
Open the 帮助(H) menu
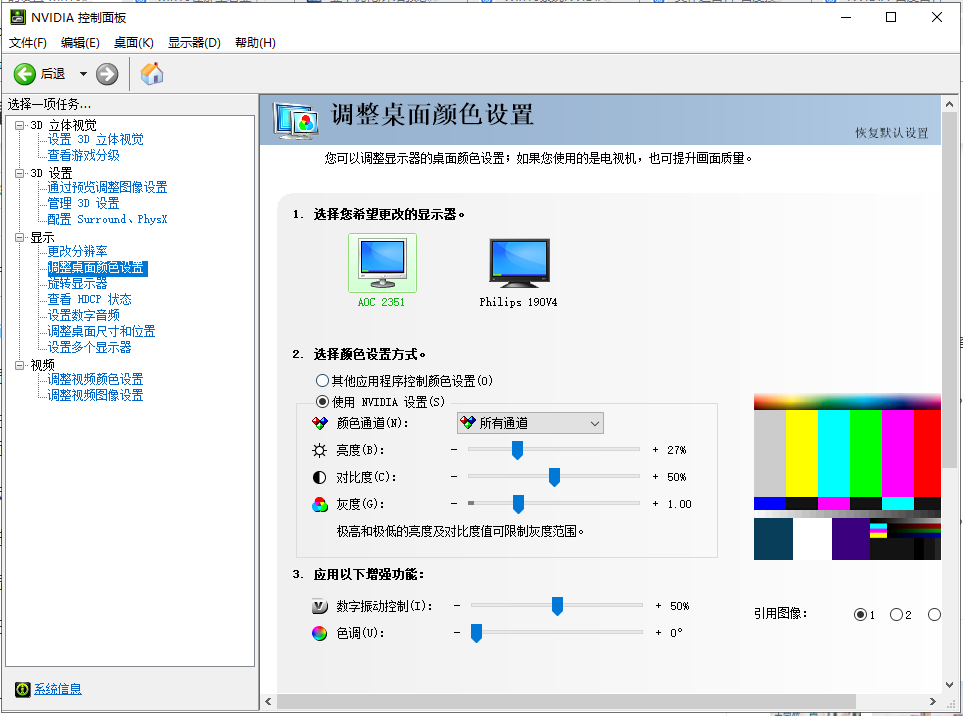click(256, 42)
